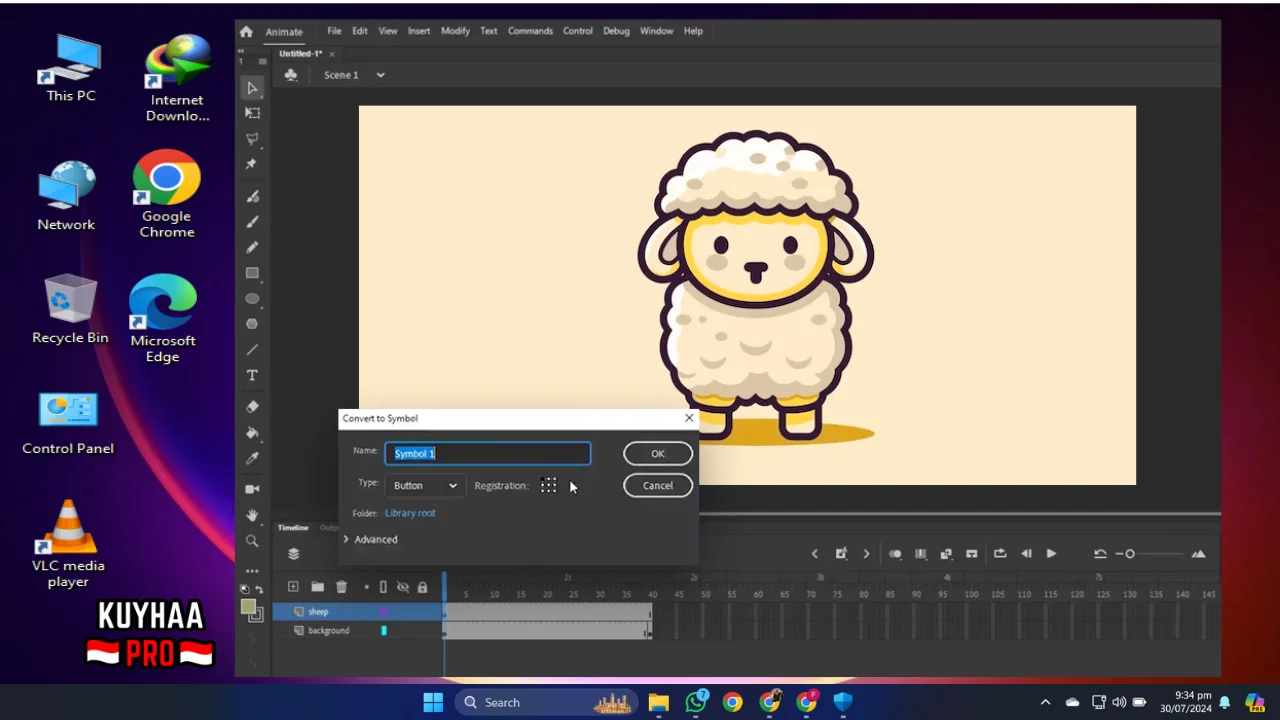Viewport: 1280px width, 720px height.
Task: Click the background layer cyan color swatch
Action: (383, 631)
